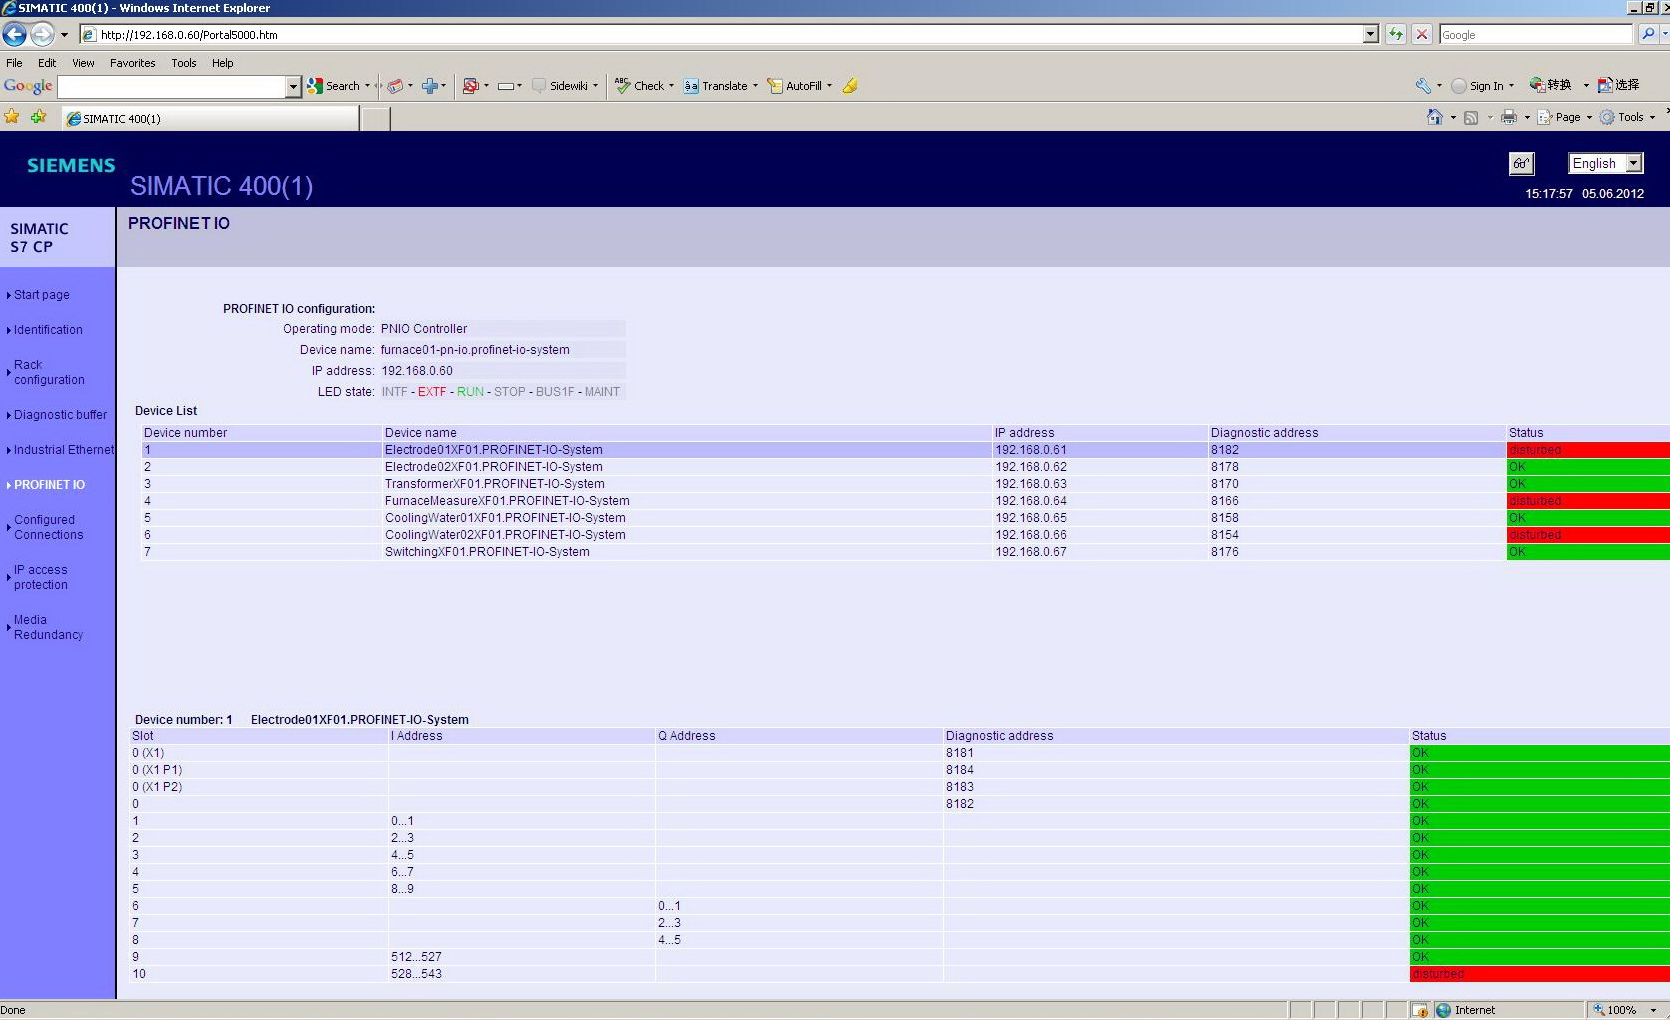Open the Page menu dropdown
The height and width of the screenshot is (1020, 1670).
point(1589,117)
